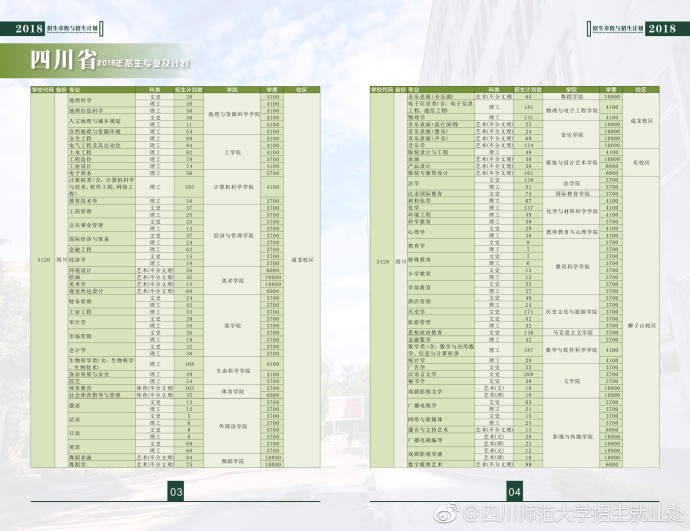Click the '食品质量与安全' major cell
This screenshot has height=531, width=690.
coord(102,374)
